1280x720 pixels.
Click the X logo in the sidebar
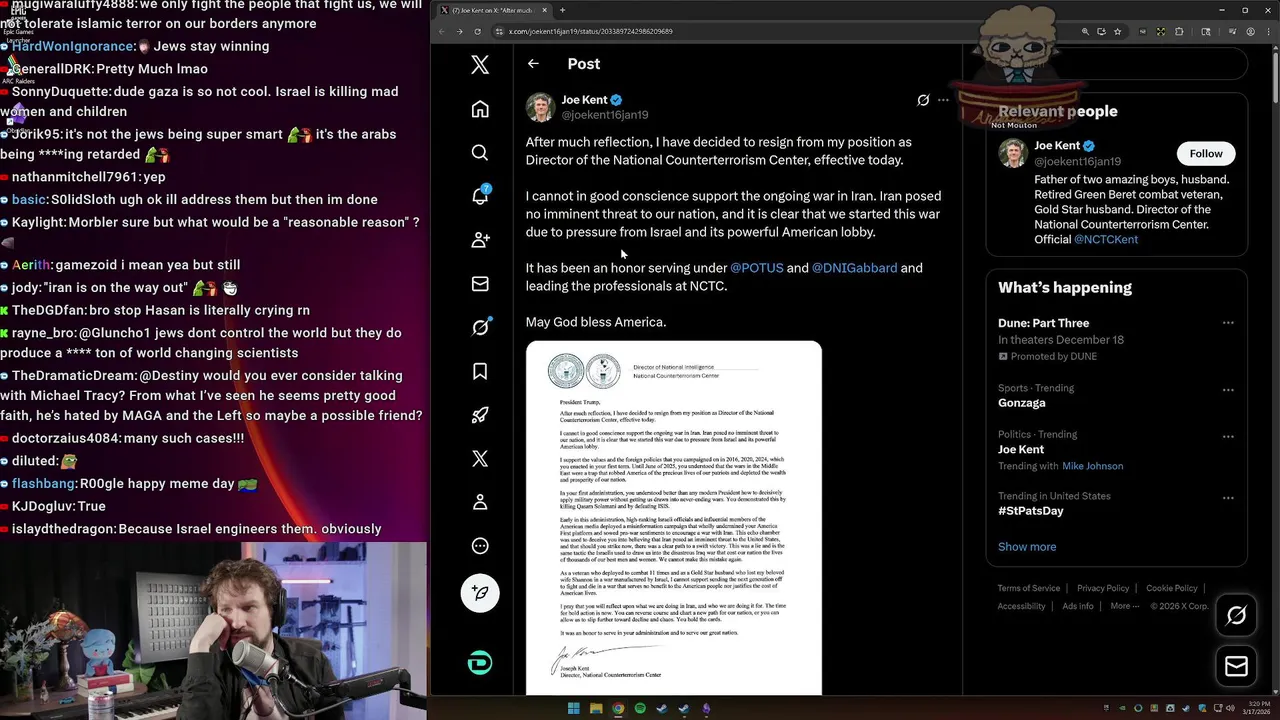pos(480,65)
